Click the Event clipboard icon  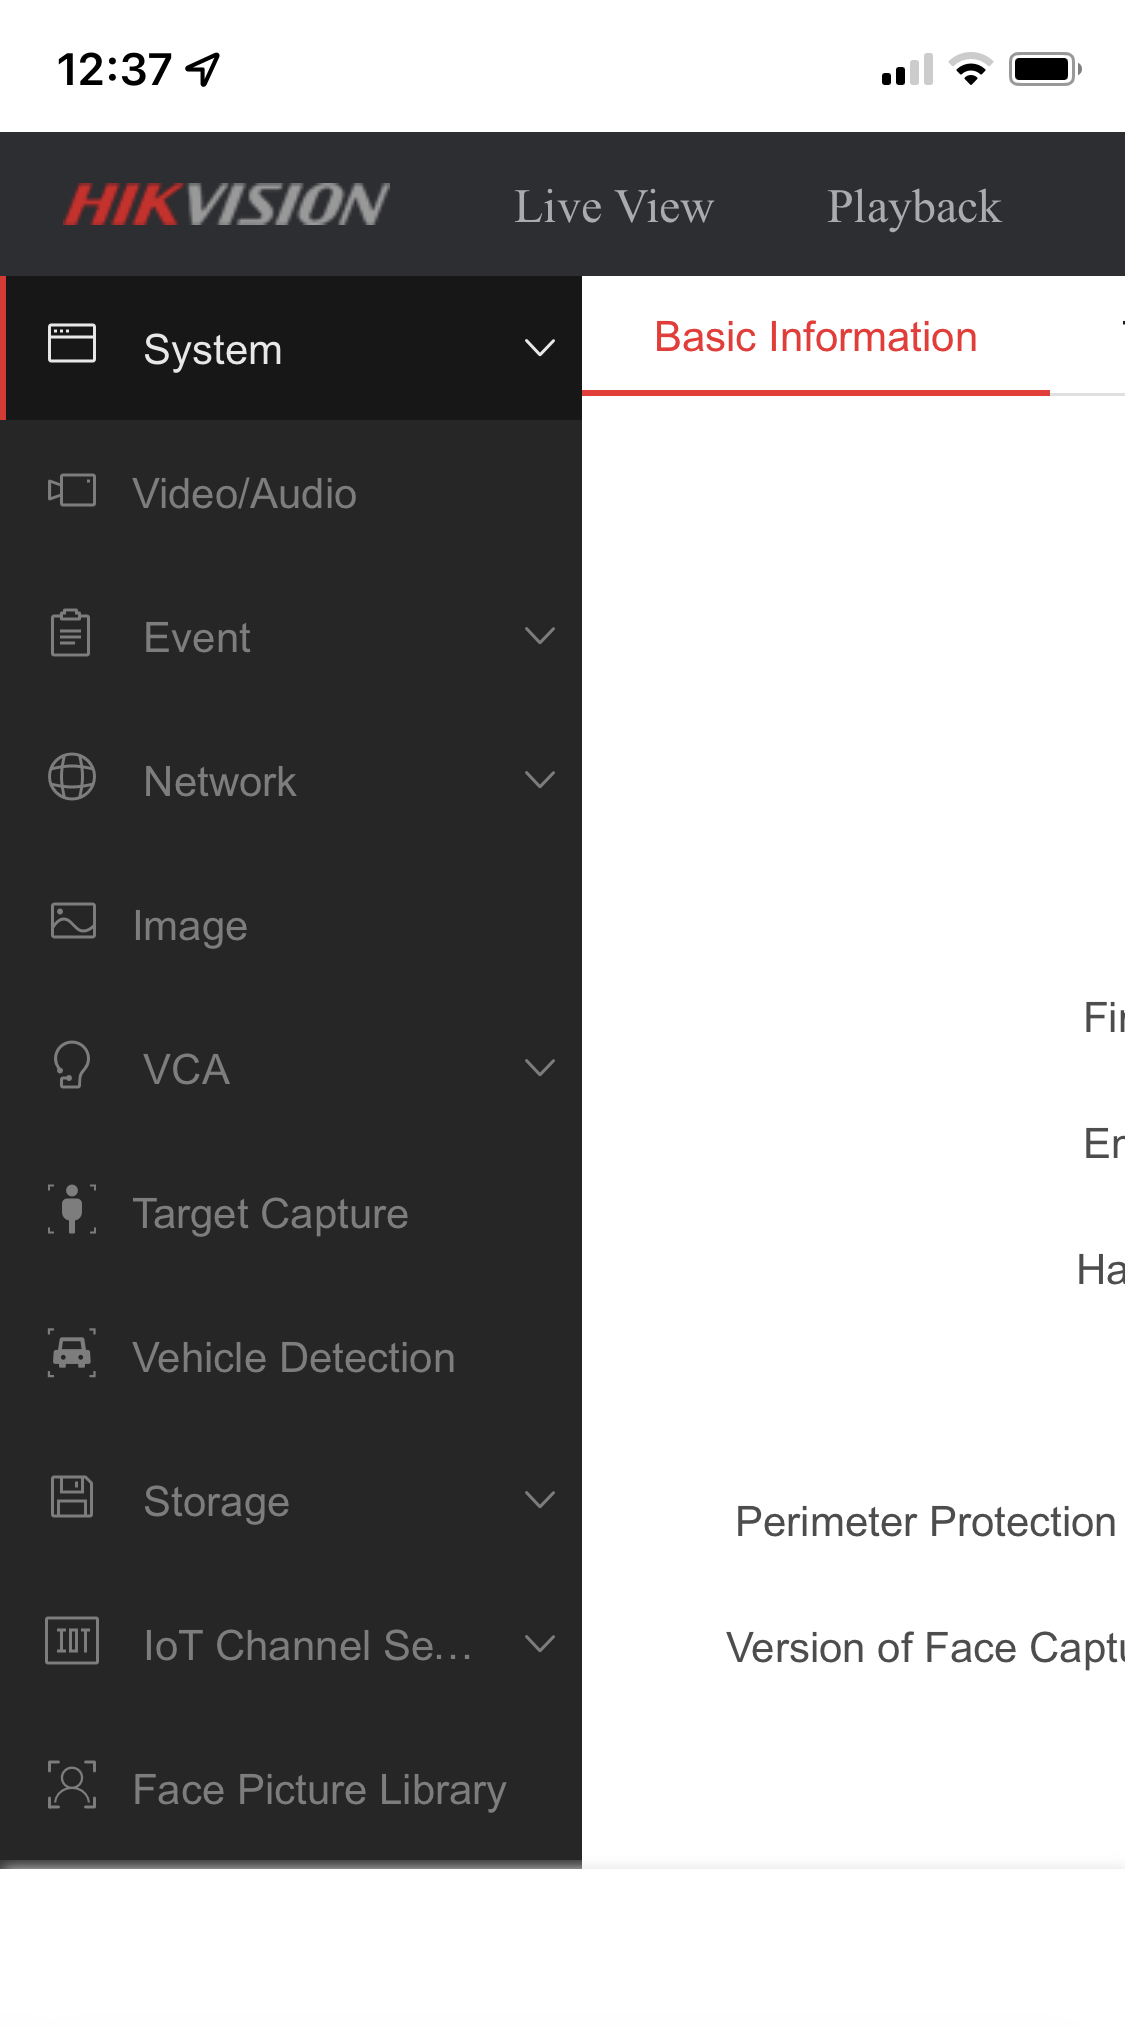click(71, 634)
